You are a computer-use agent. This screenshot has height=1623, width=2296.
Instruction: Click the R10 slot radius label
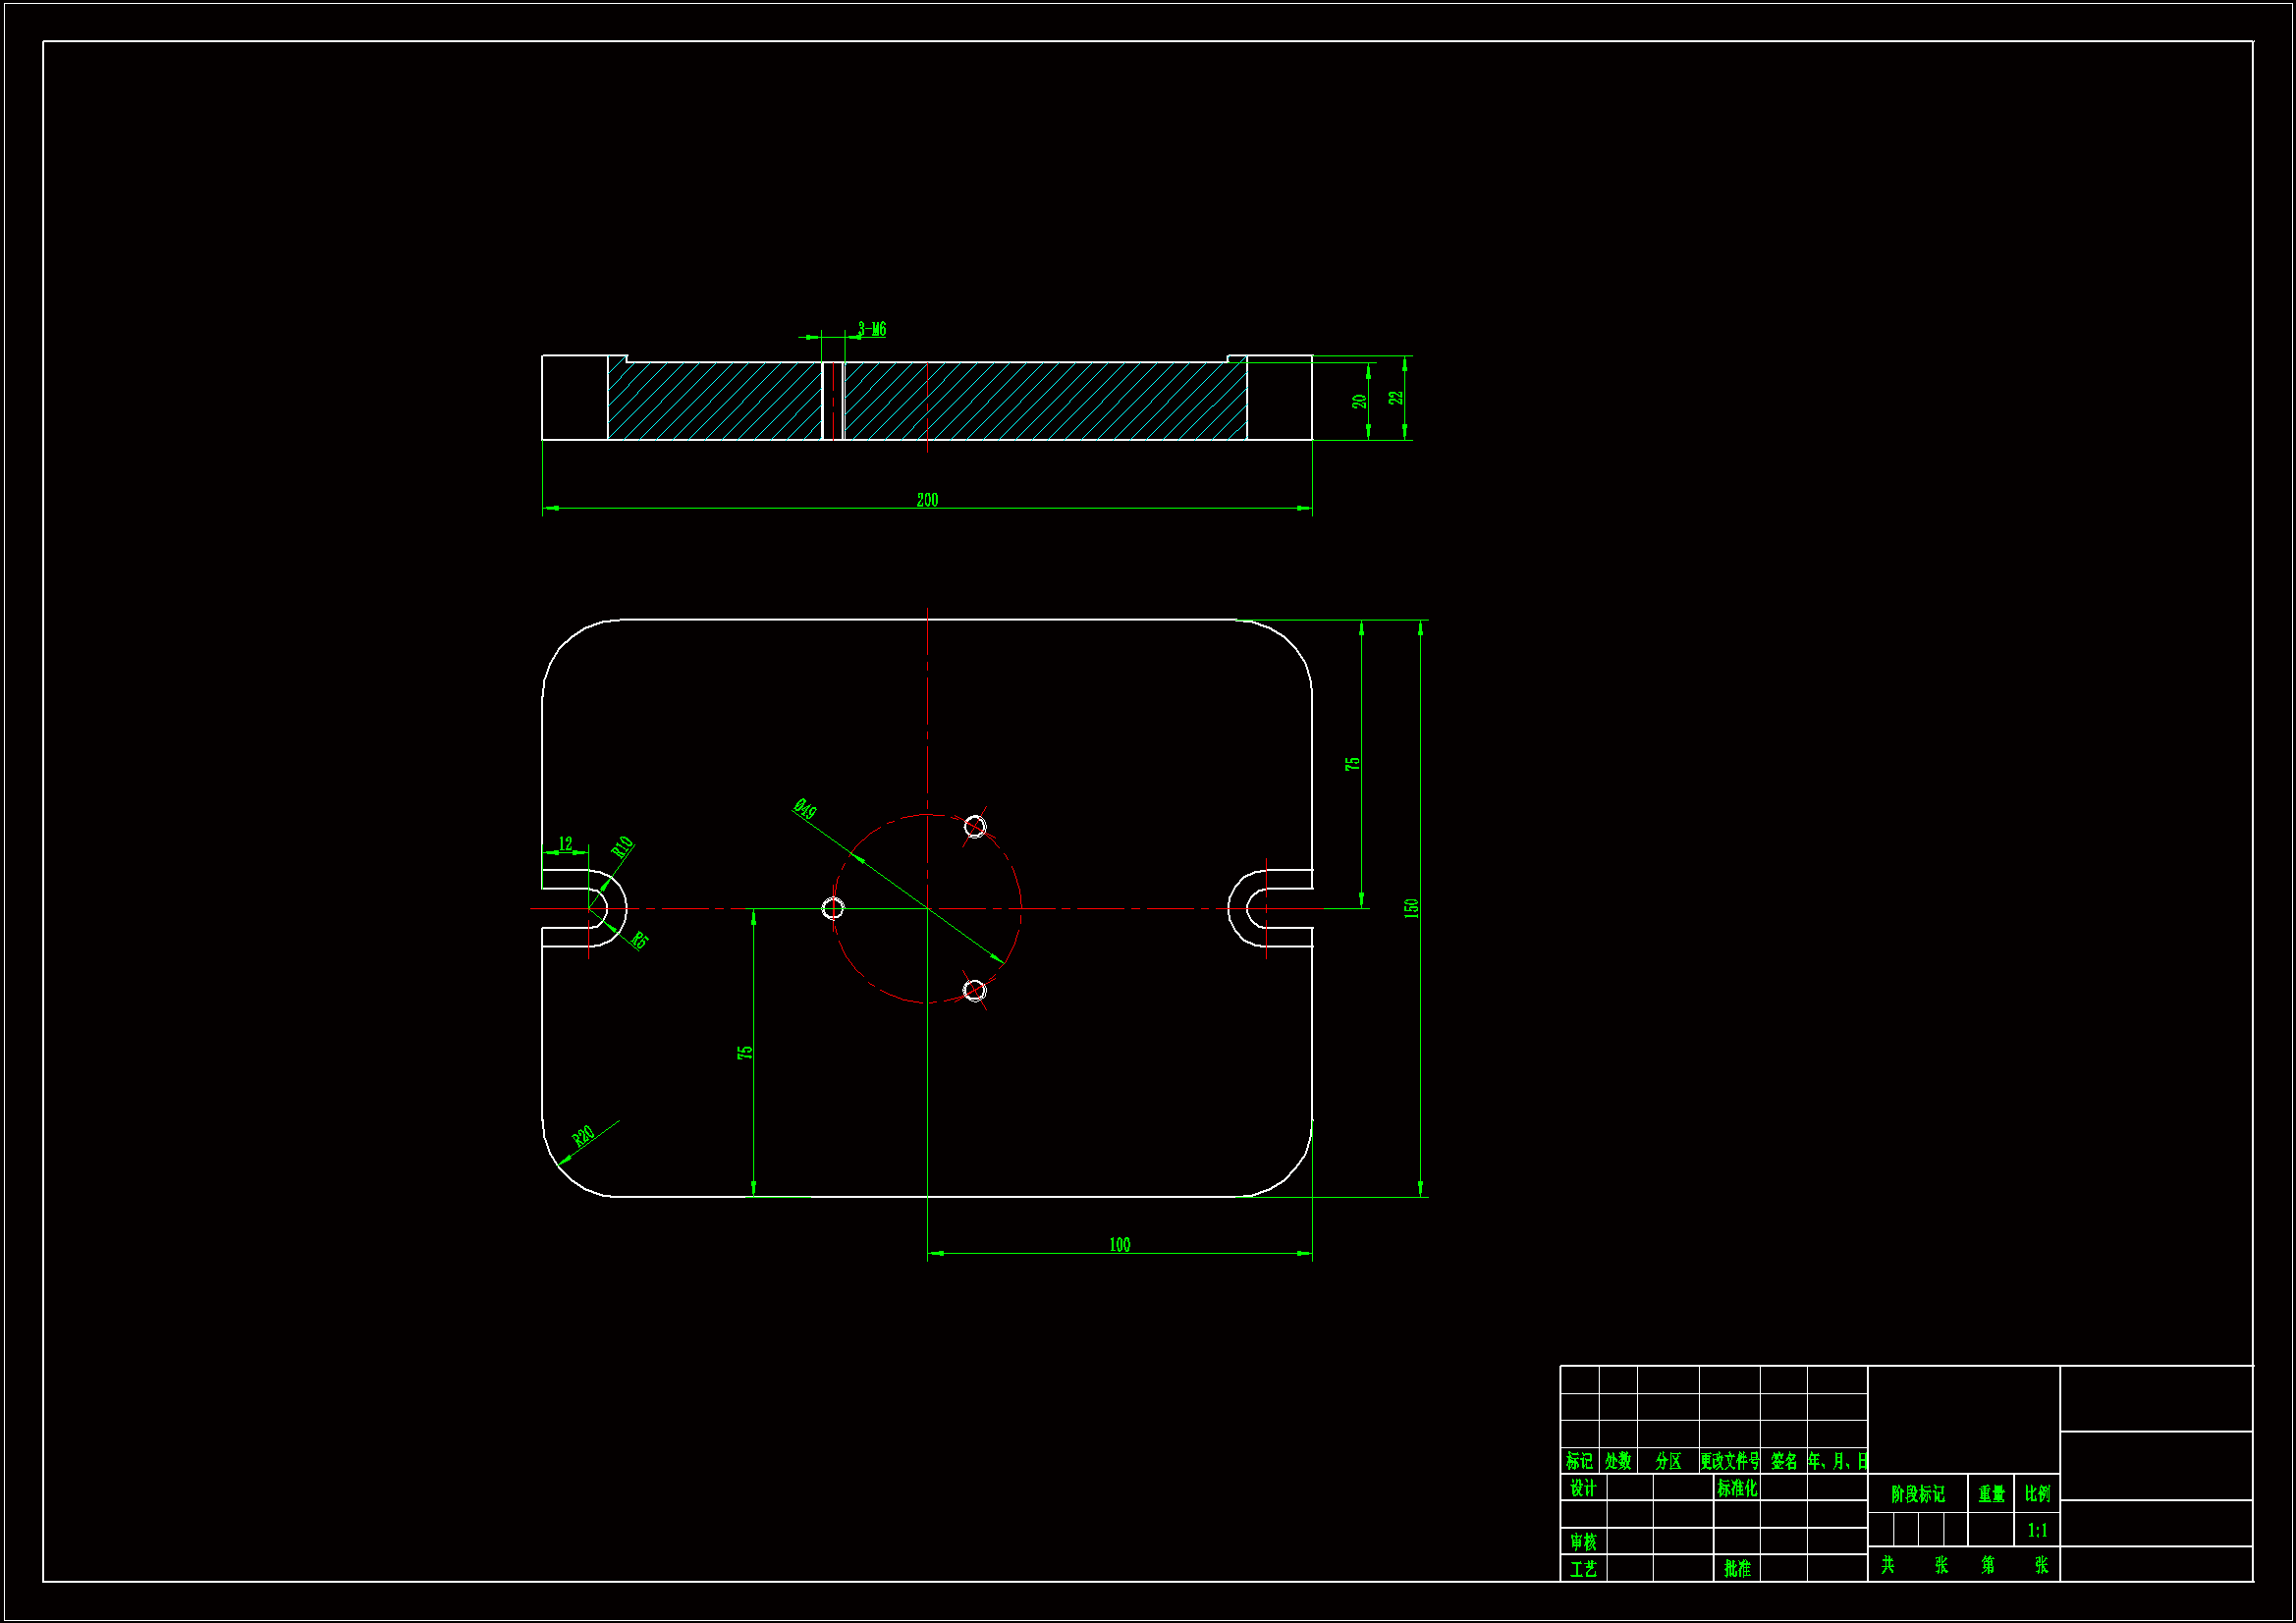pyautogui.click(x=623, y=847)
